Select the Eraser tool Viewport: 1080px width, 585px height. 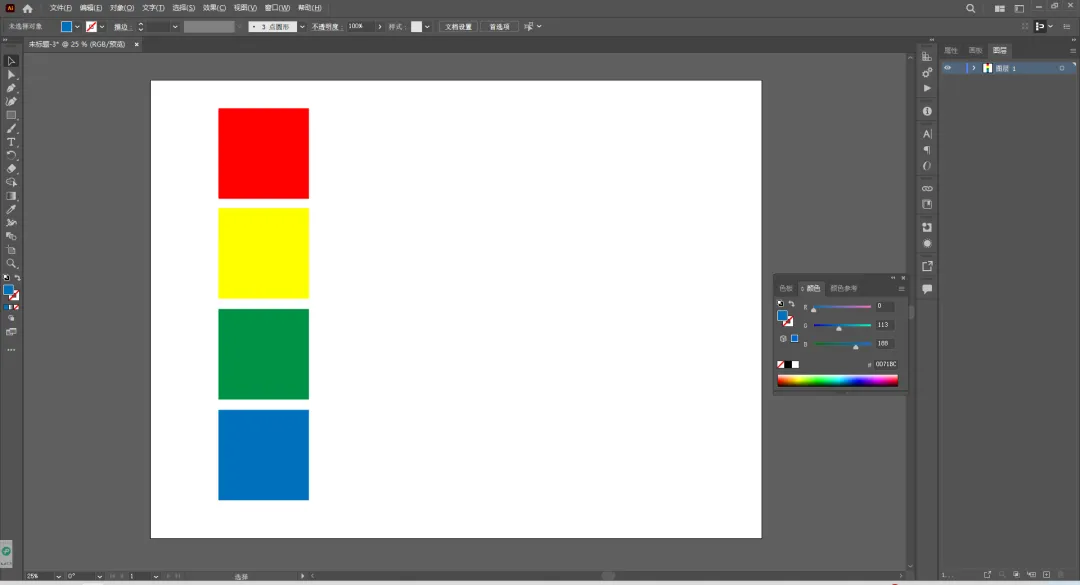11,169
